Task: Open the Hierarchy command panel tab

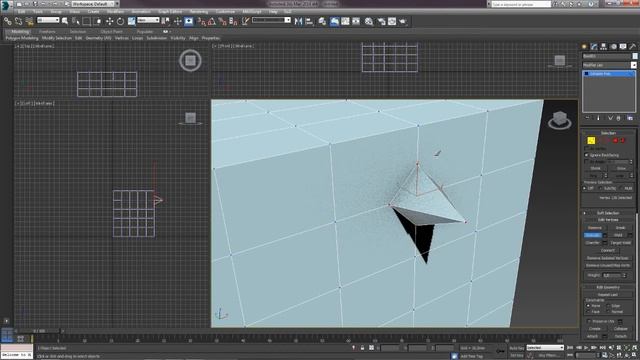Action: (x=603, y=47)
